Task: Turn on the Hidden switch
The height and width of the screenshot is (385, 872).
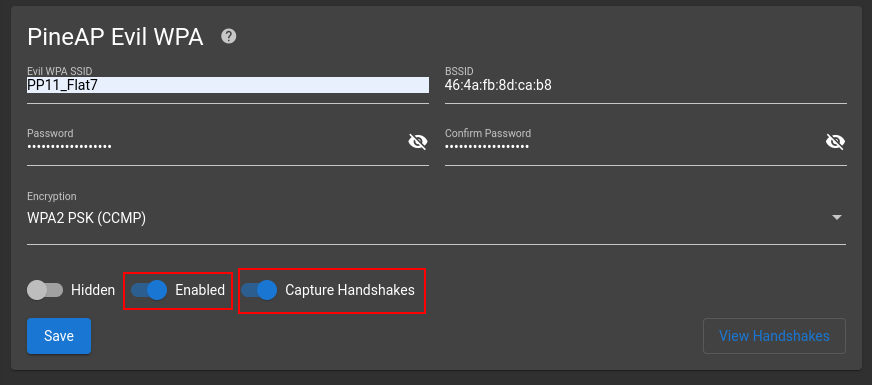Action: (x=45, y=290)
